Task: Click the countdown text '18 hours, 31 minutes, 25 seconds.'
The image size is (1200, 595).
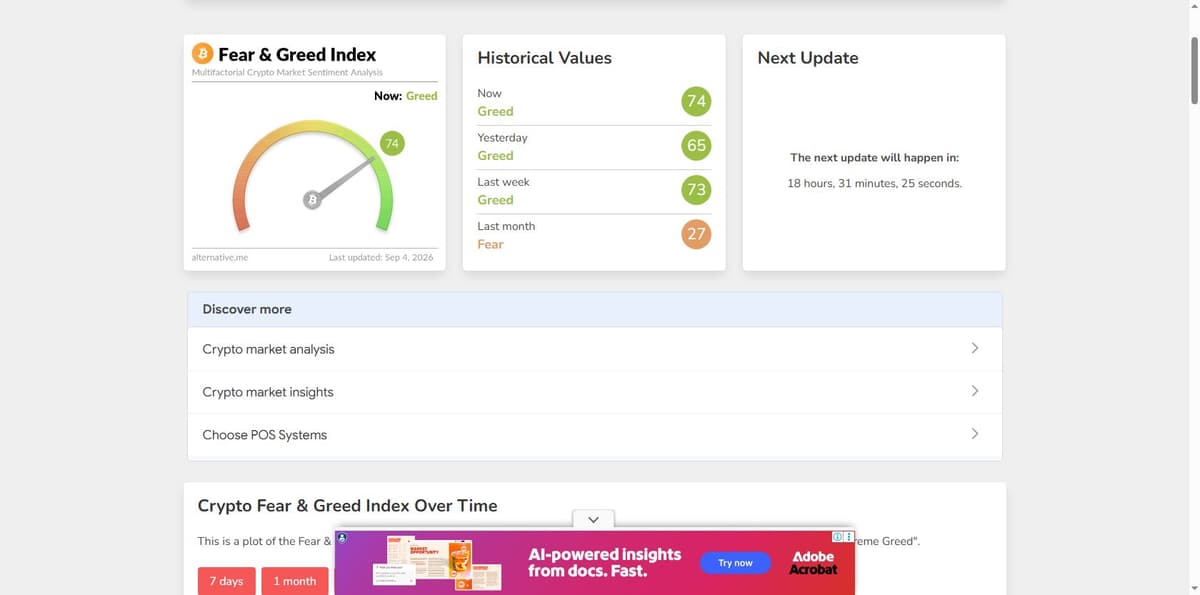Action: [x=875, y=183]
